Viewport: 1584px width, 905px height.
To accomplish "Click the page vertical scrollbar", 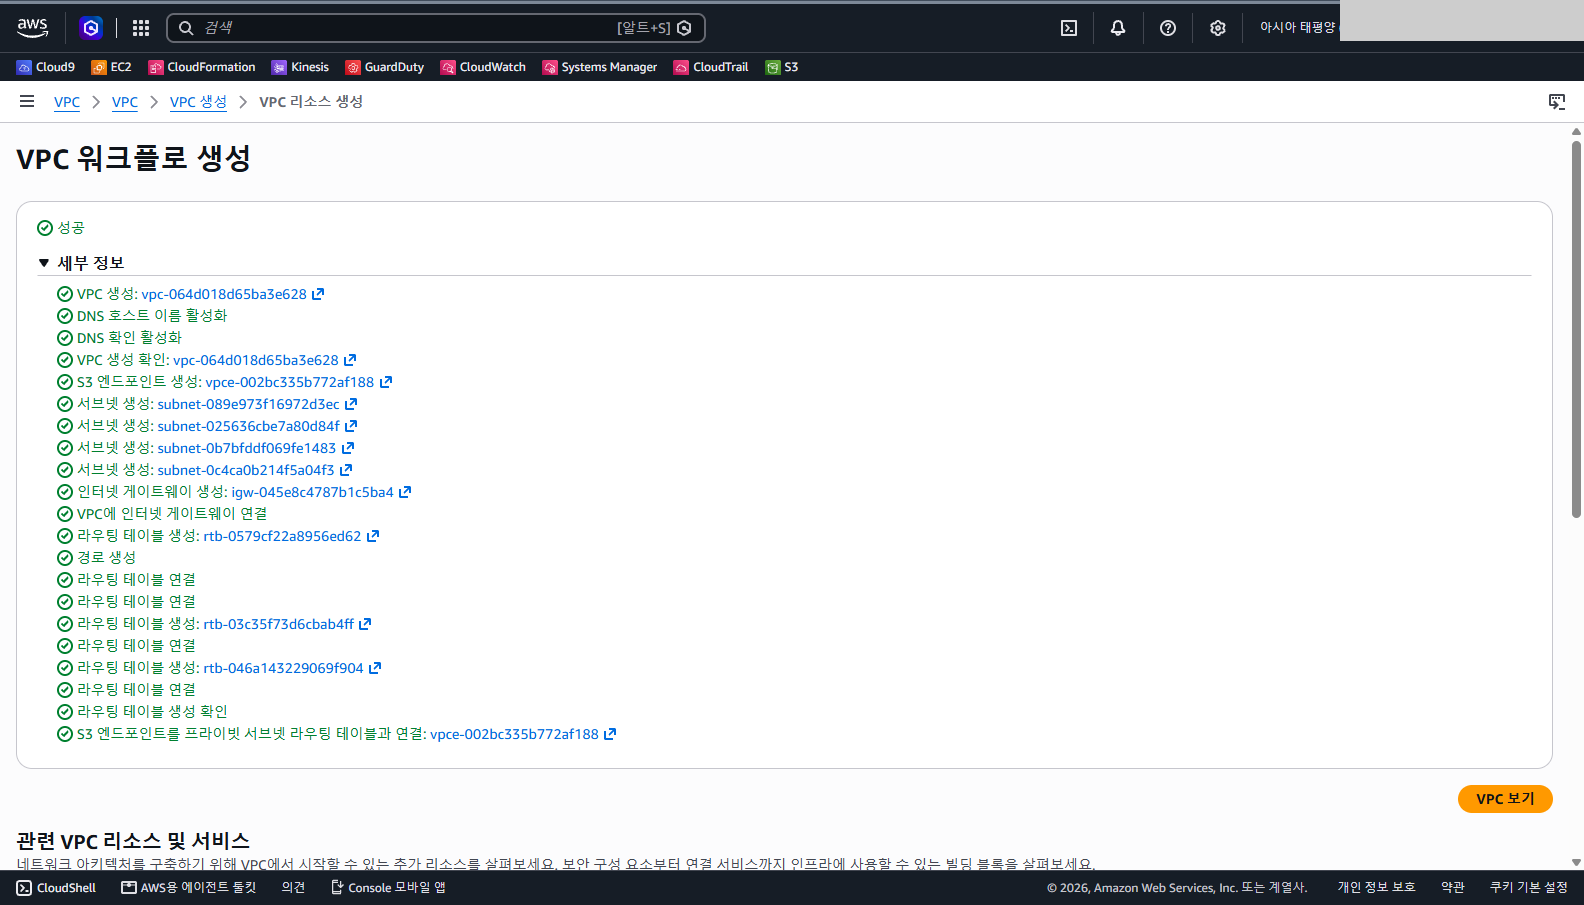I will pos(1576,330).
